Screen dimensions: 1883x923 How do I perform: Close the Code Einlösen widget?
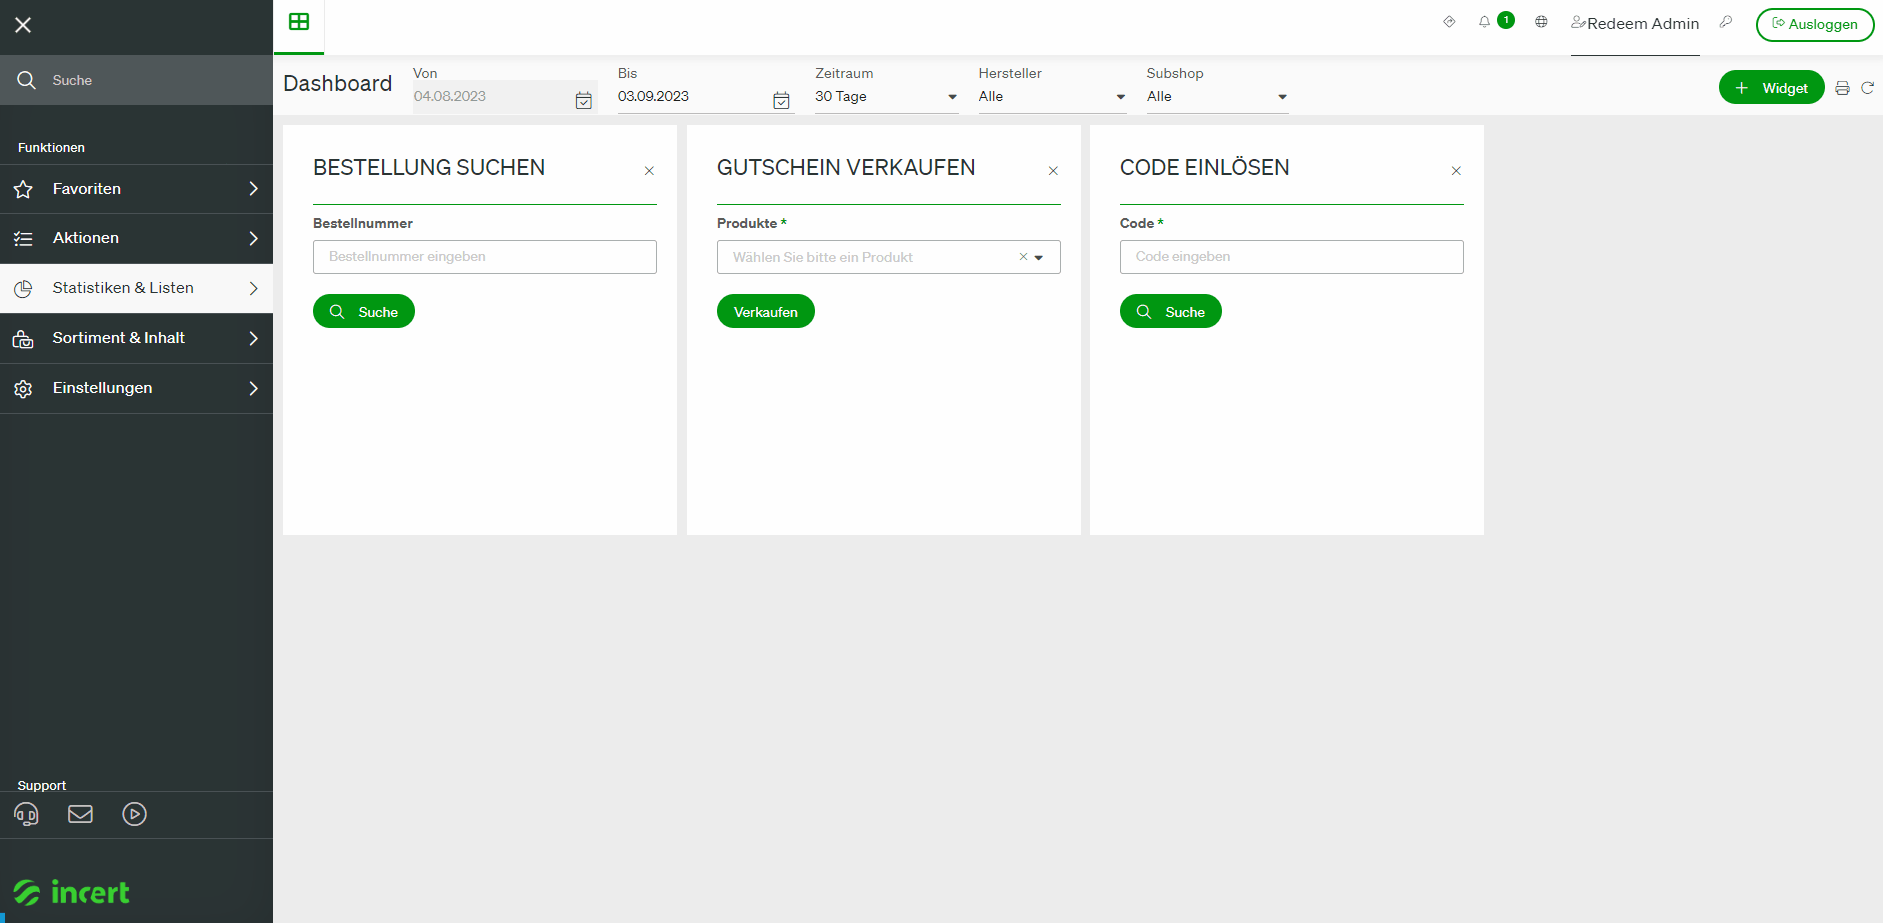pyautogui.click(x=1456, y=171)
